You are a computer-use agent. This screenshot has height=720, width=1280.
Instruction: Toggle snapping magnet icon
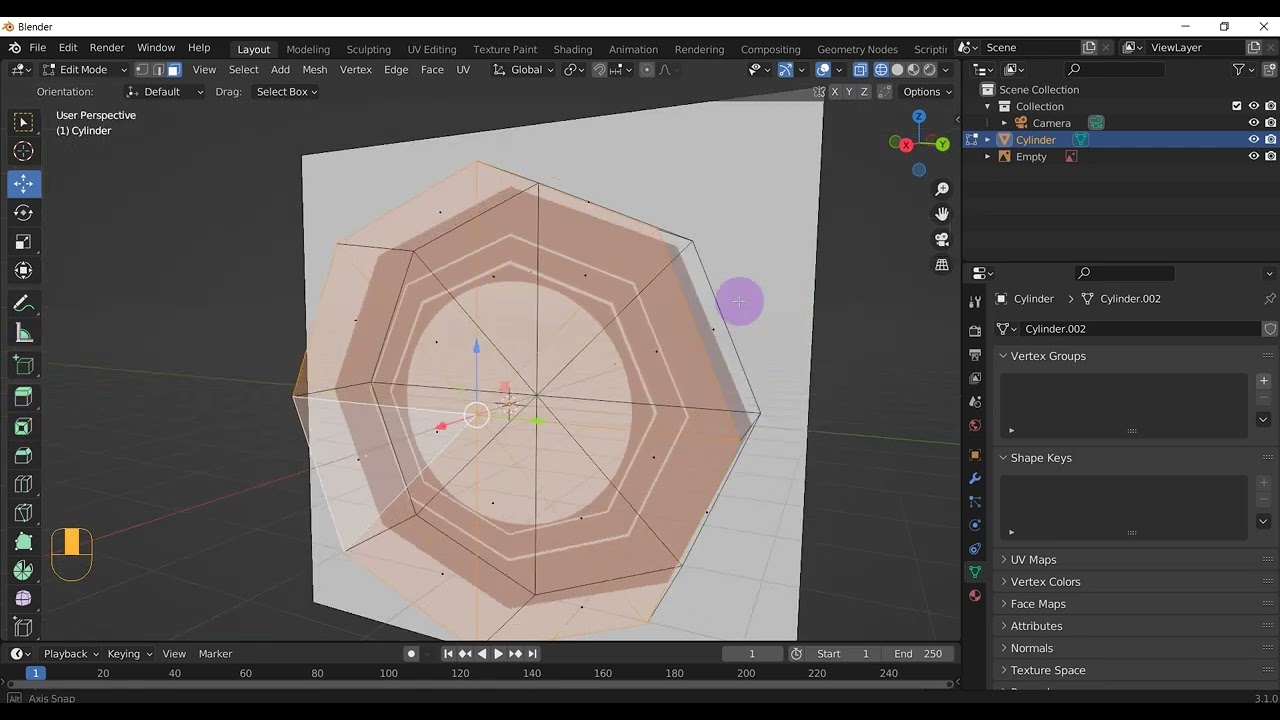pyautogui.click(x=599, y=70)
